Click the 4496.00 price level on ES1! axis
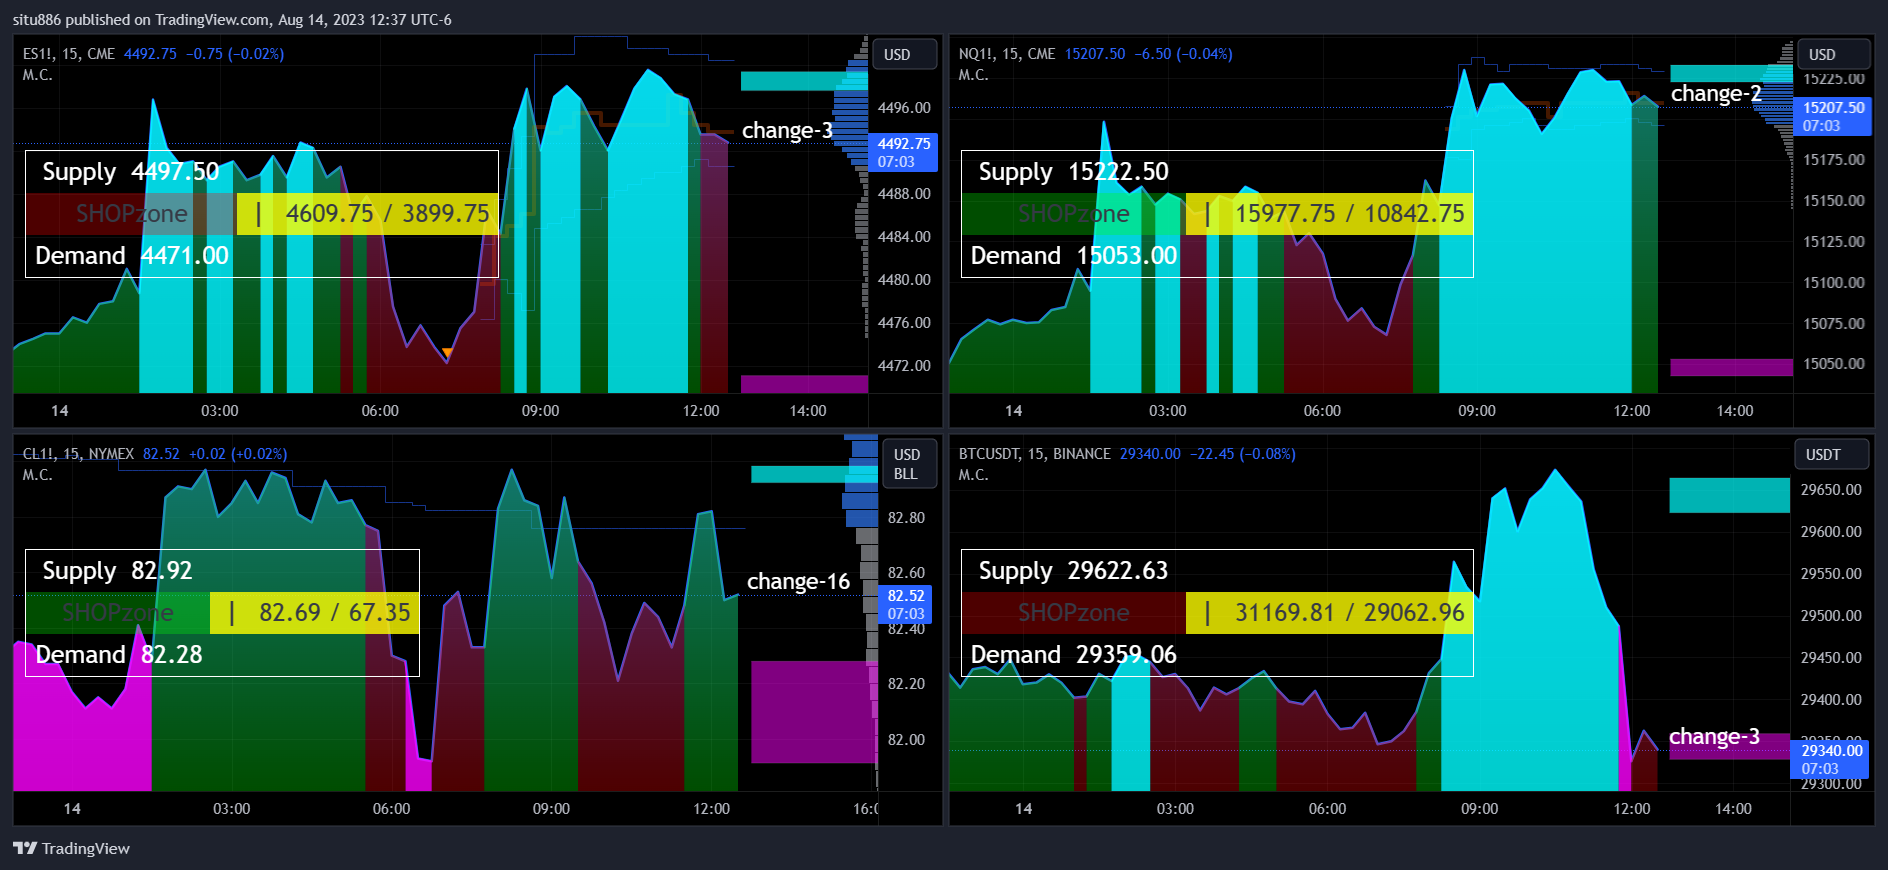 tap(904, 108)
